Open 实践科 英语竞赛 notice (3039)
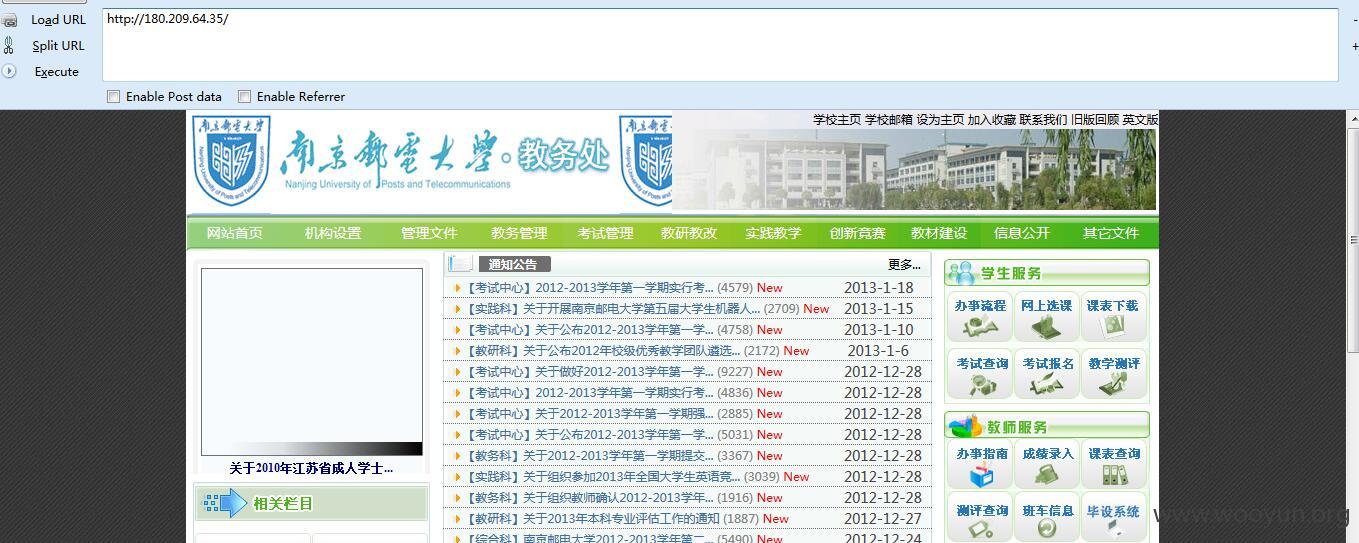This screenshot has width=1359, height=543. [x=603, y=476]
